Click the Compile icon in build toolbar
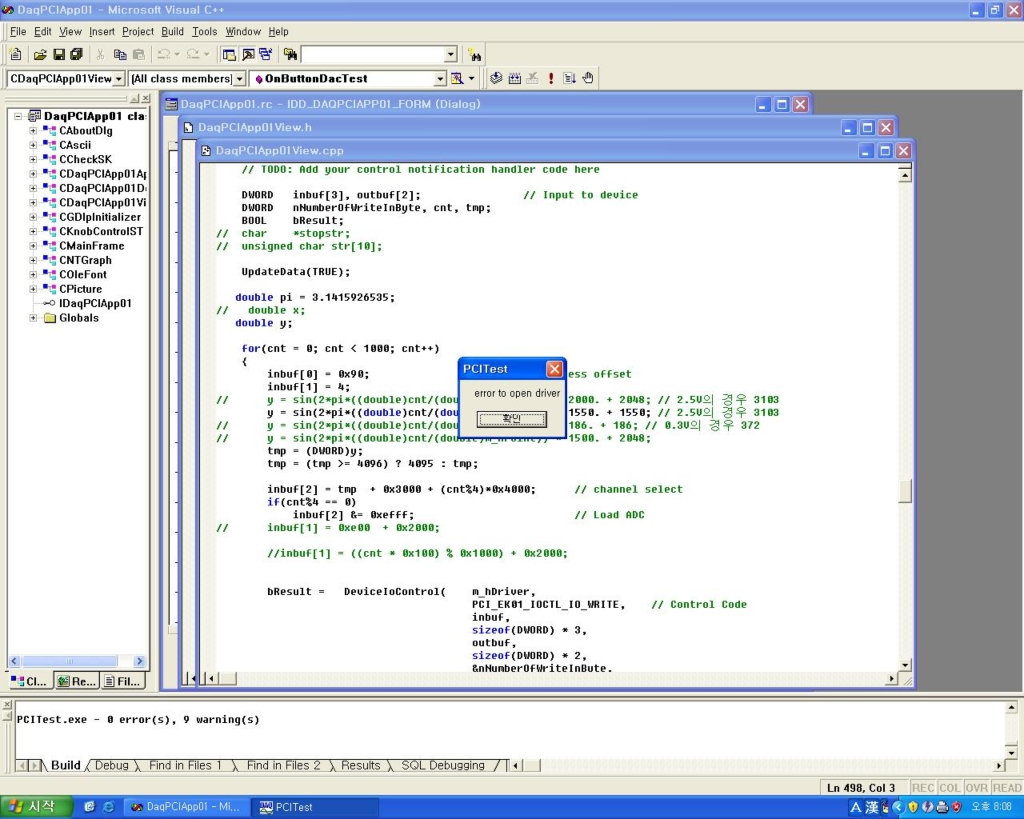Viewport: 1024px width, 819px height. click(496, 78)
